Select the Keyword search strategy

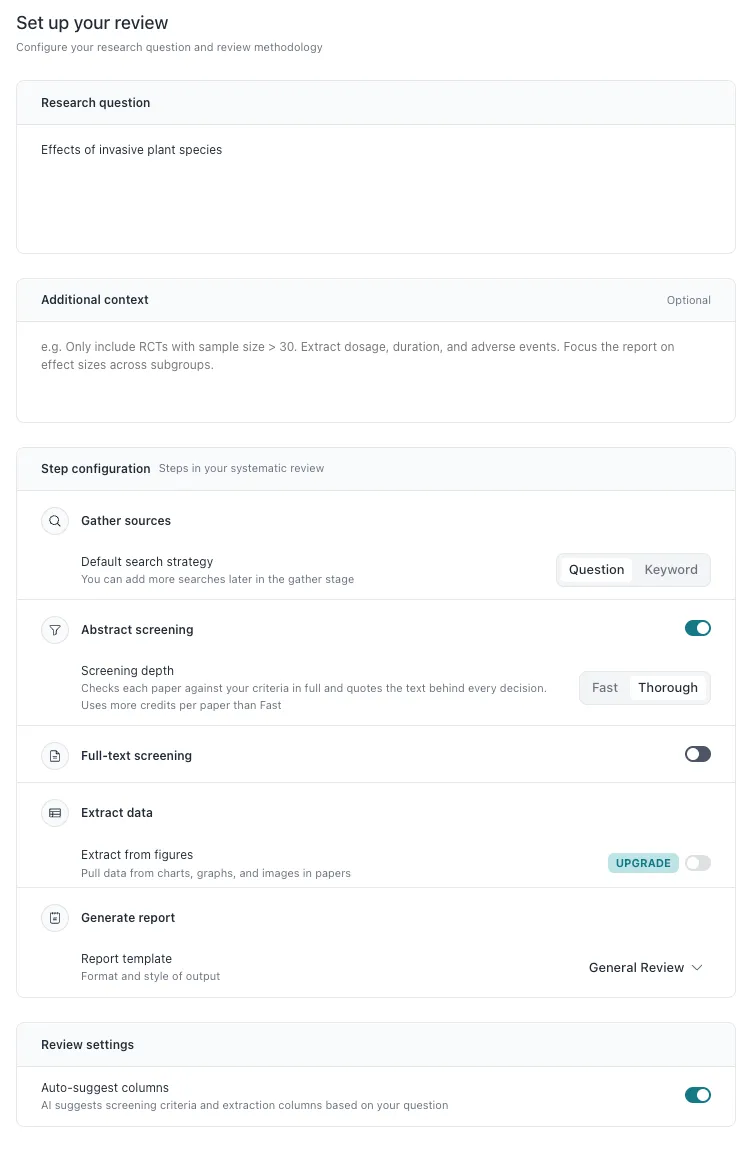point(671,571)
